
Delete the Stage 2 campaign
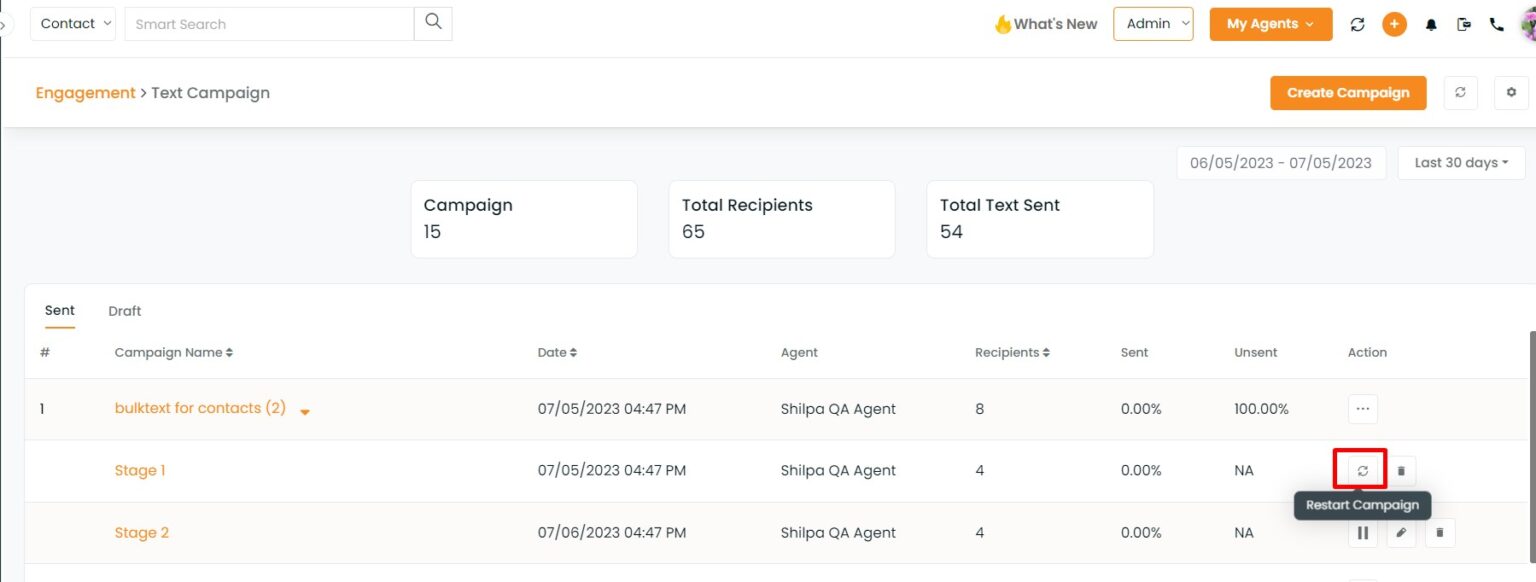coord(1440,533)
